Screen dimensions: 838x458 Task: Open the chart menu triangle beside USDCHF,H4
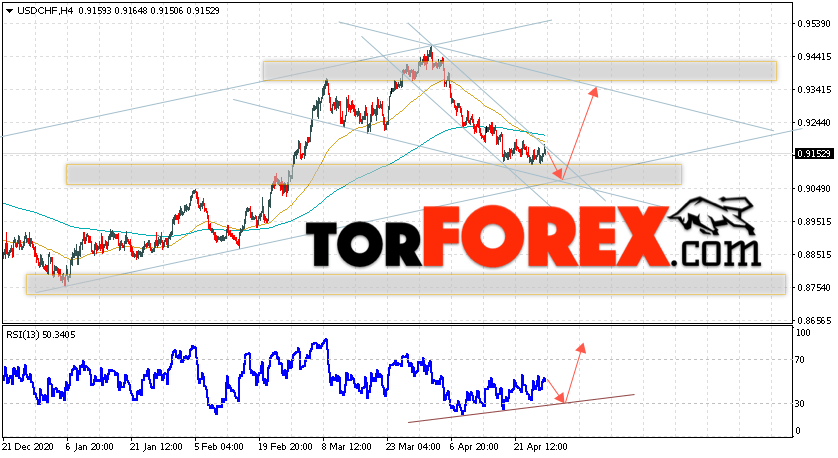coord(9,11)
